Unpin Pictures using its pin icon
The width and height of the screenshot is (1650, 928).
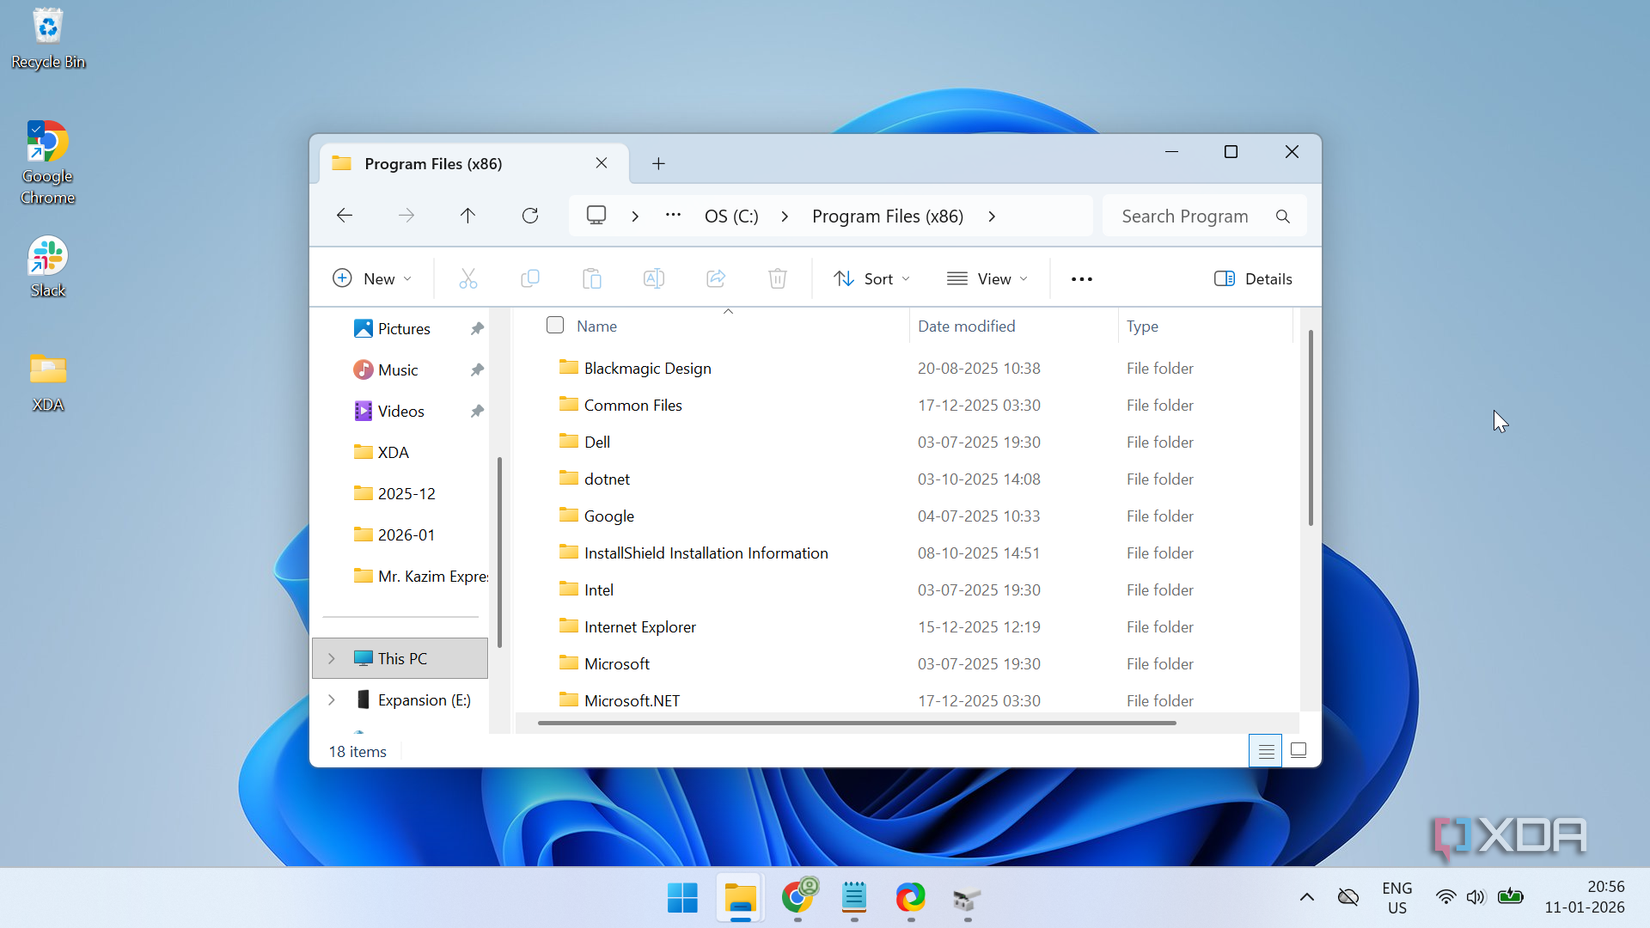476,328
